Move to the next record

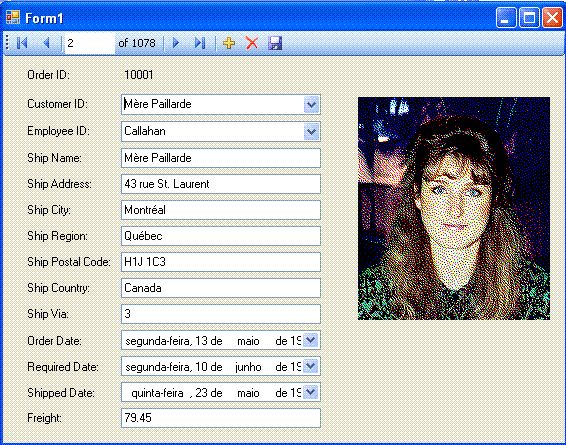(176, 43)
